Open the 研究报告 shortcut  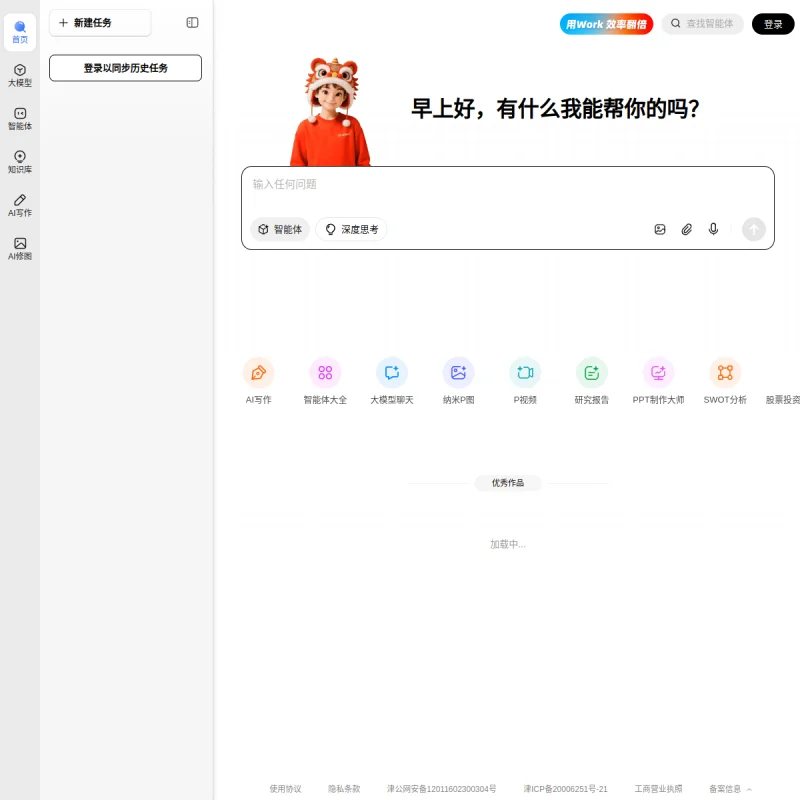click(x=592, y=381)
